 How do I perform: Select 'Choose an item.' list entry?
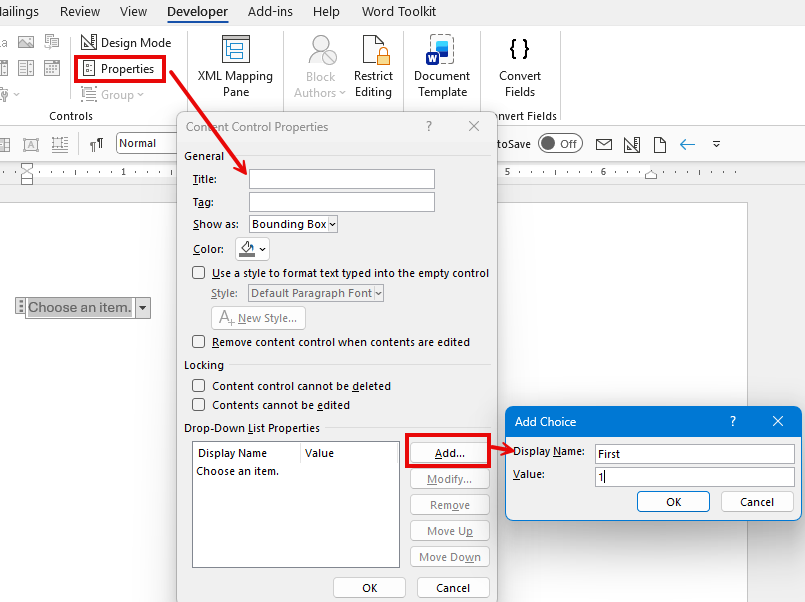pos(237,471)
